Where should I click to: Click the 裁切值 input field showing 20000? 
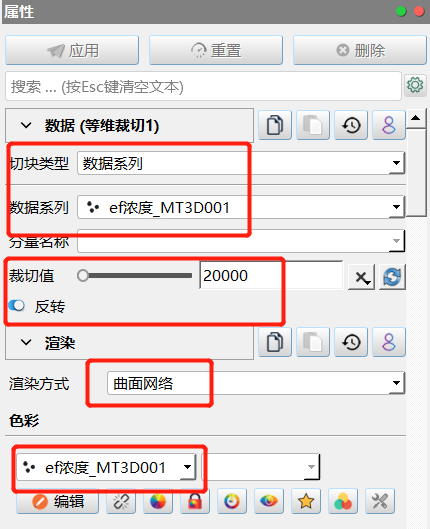click(x=271, y=275)
